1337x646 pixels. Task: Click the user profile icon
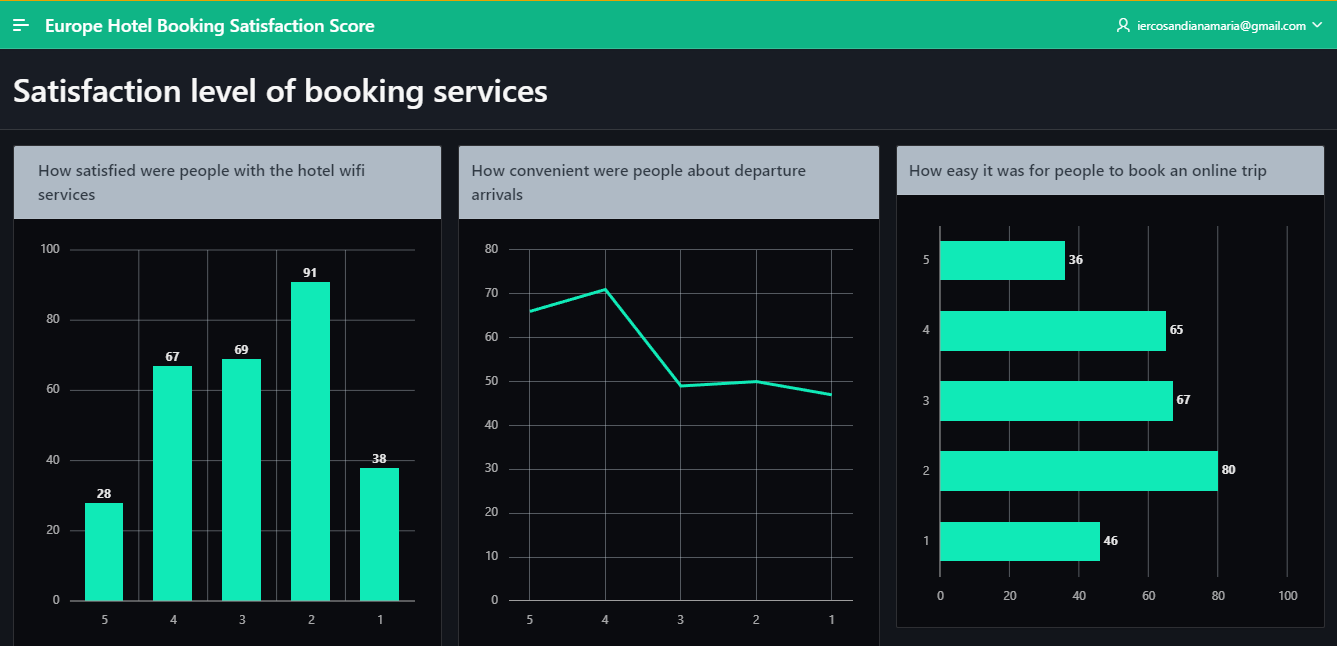point(1123,26)
